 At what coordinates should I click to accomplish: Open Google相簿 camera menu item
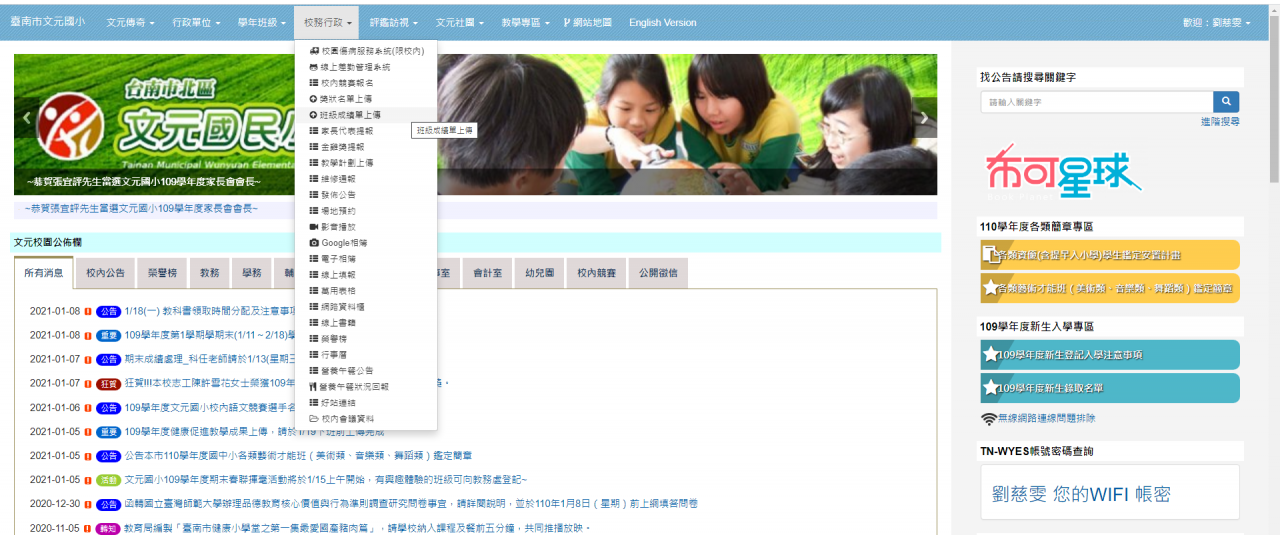coord(343,243)
